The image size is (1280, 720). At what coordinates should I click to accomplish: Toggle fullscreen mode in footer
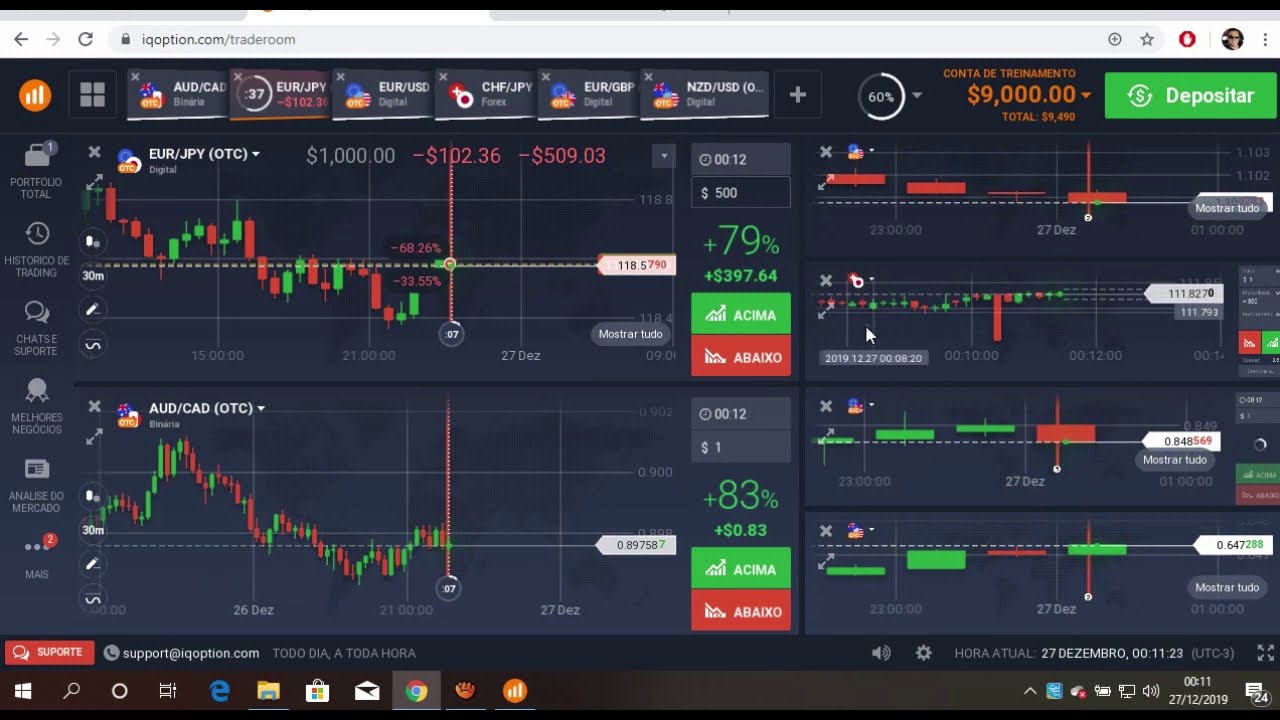(1265, 653)
